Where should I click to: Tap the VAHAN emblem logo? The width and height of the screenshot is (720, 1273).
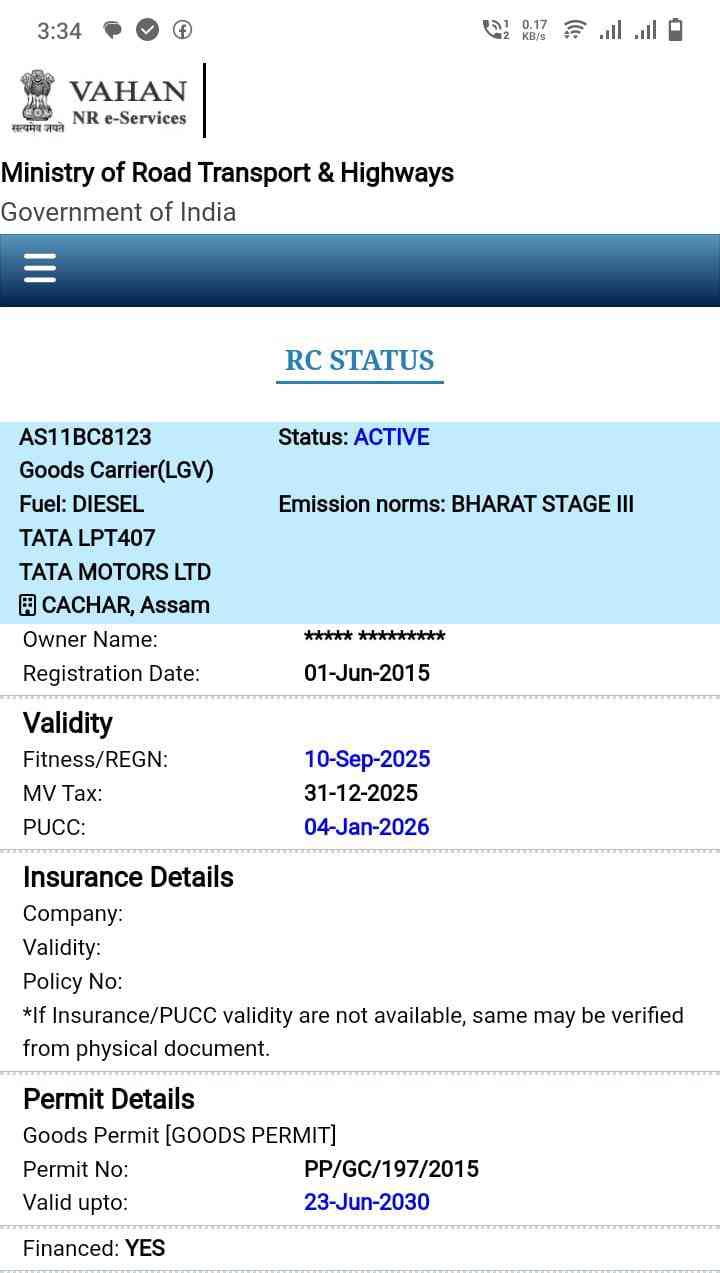pos(37,101)
